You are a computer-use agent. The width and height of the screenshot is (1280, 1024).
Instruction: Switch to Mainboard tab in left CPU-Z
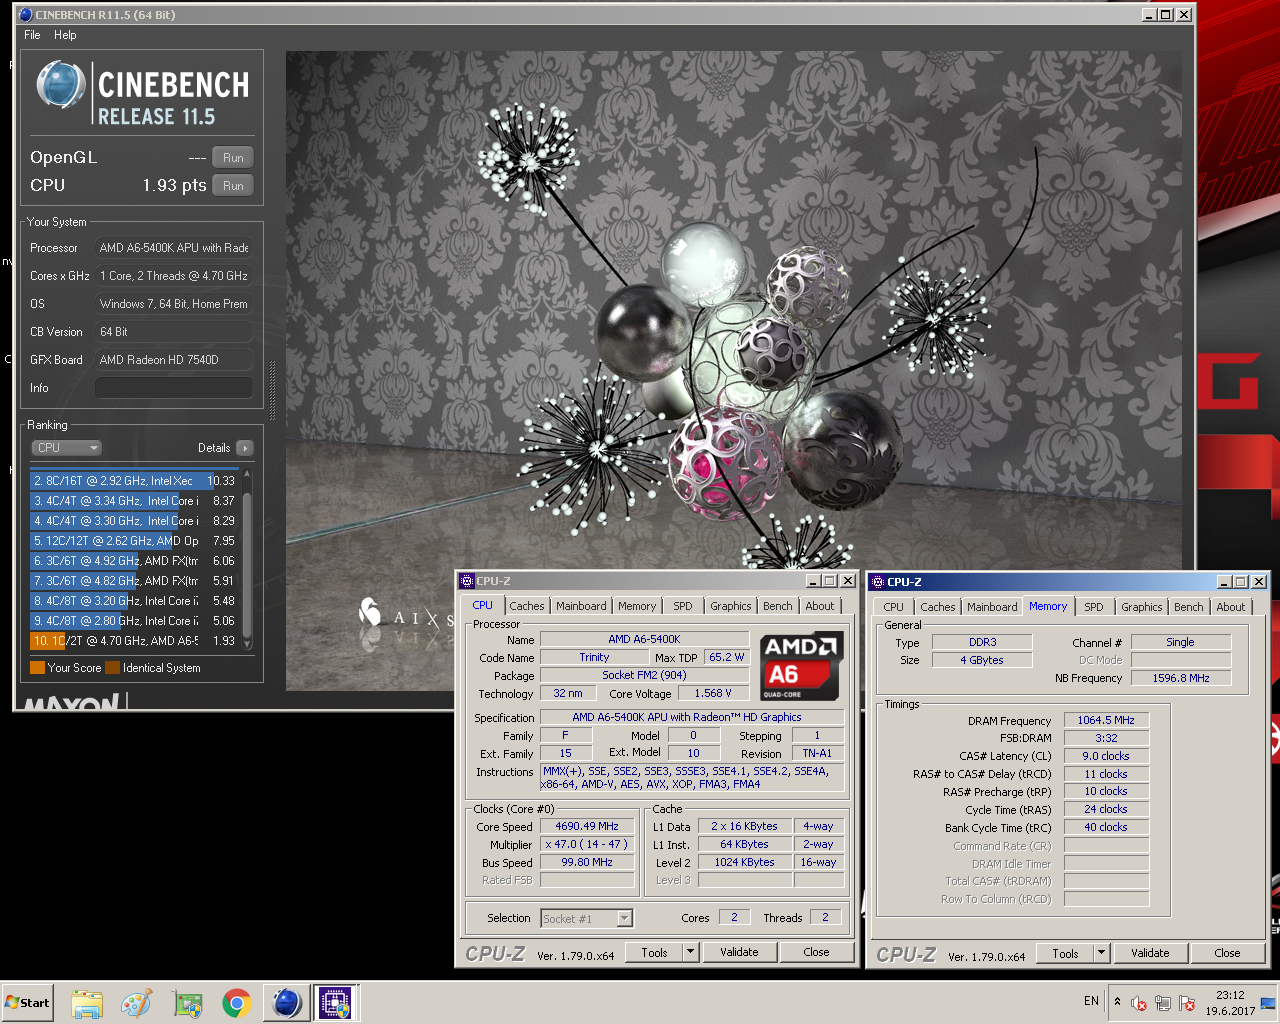pyautogui.click(x=581, y=606)
